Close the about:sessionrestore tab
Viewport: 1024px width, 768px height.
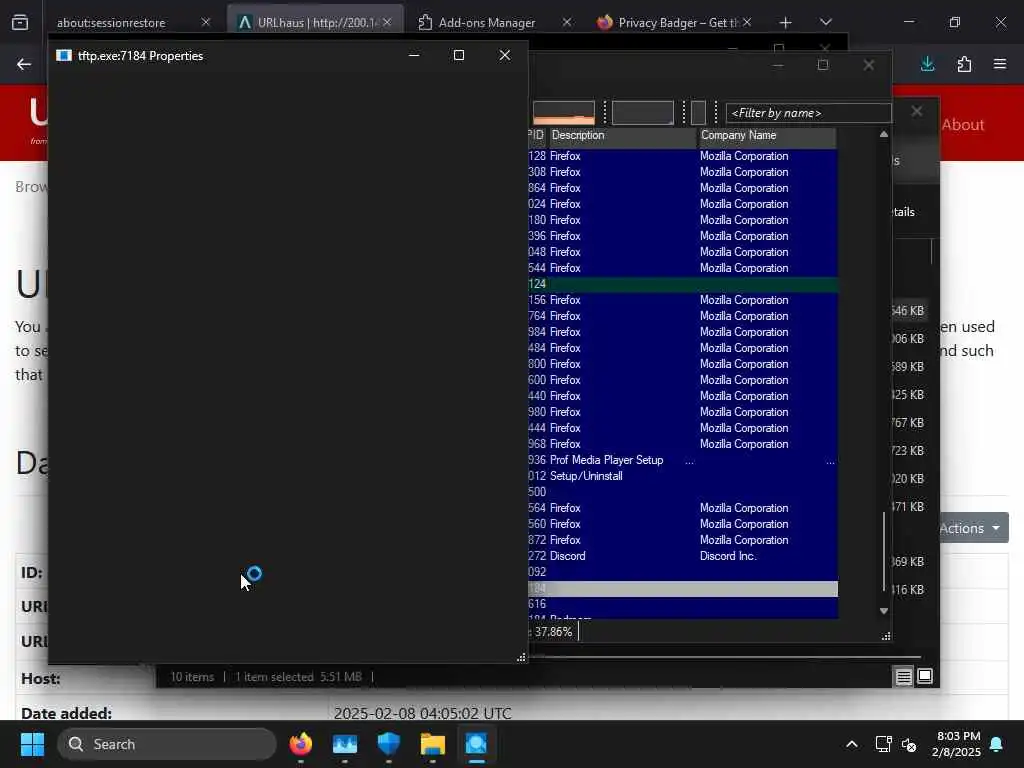coord(206,22)
